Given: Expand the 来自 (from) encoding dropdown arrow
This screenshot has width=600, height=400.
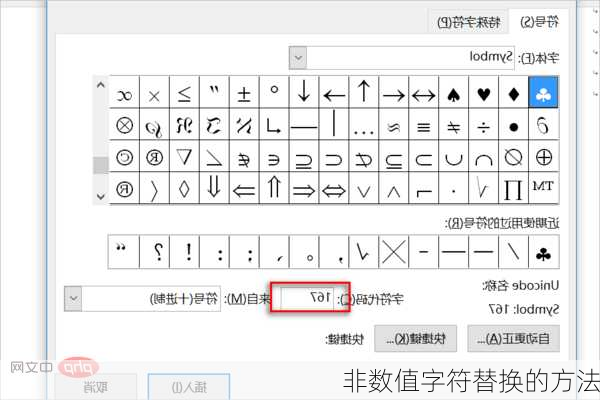Looking at the screenshot, I should (73, 298).
